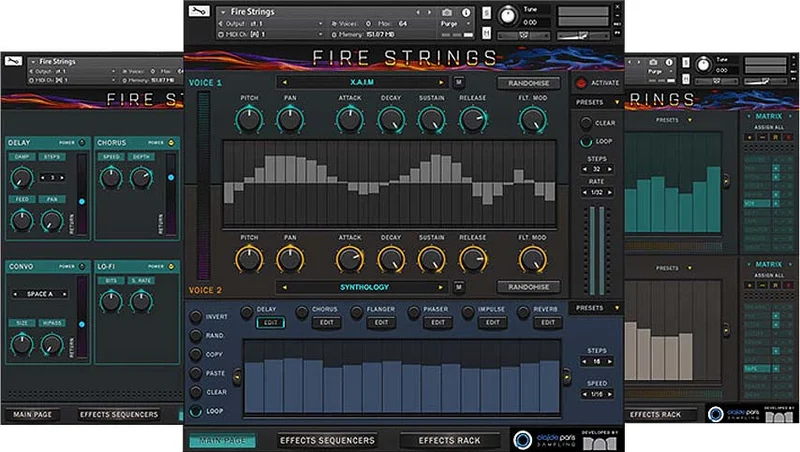Select next Voice 1 sound after X.A.I.M
This screenshot has width=800, height=452.
(440, 82)
